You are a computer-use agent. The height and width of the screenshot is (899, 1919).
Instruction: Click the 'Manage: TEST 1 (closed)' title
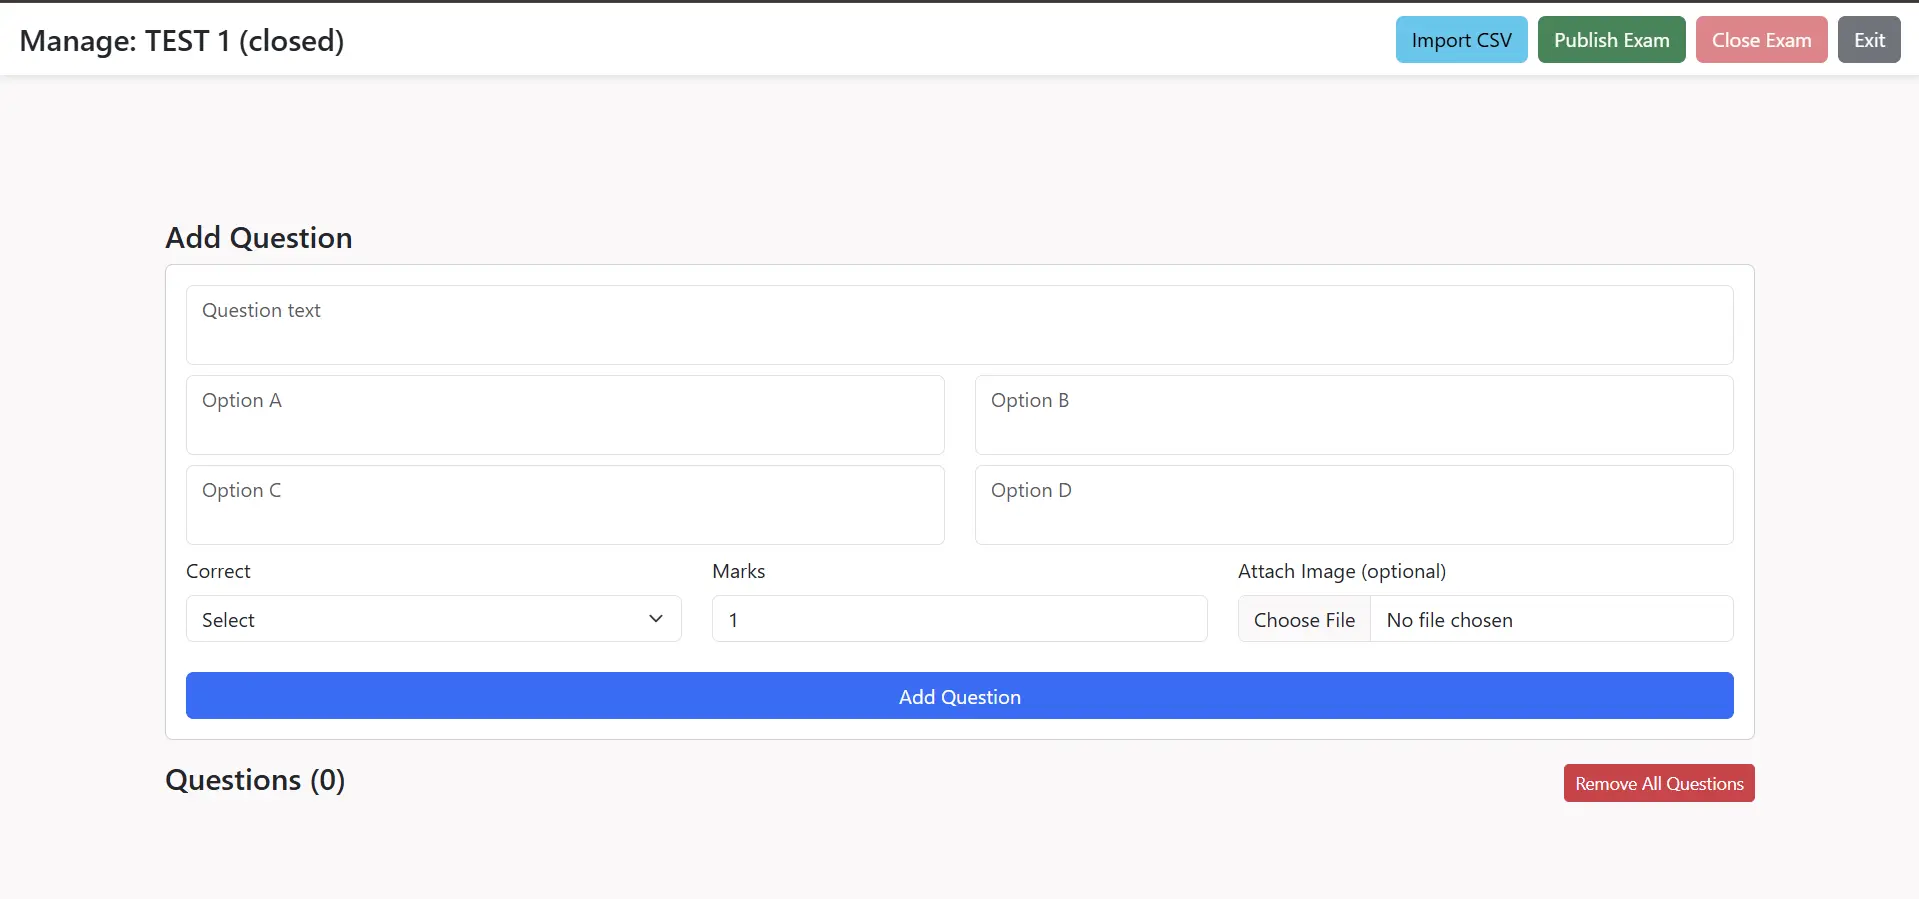[182, 41]
